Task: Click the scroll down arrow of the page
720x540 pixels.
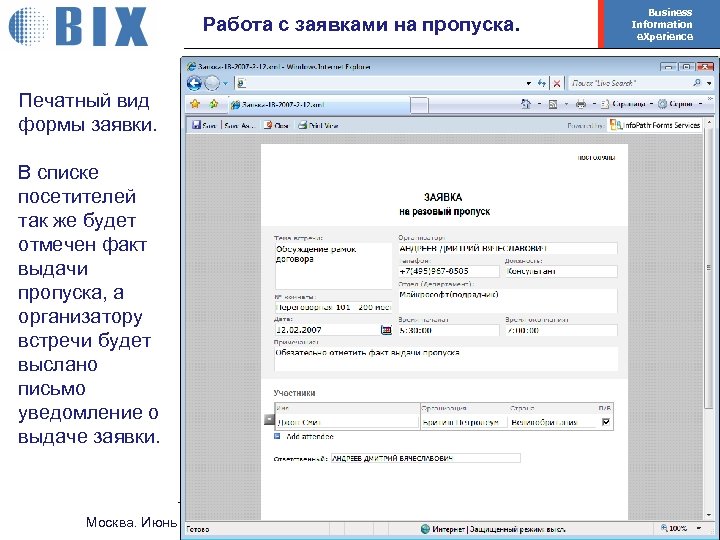Action: [x=709, y=515]
